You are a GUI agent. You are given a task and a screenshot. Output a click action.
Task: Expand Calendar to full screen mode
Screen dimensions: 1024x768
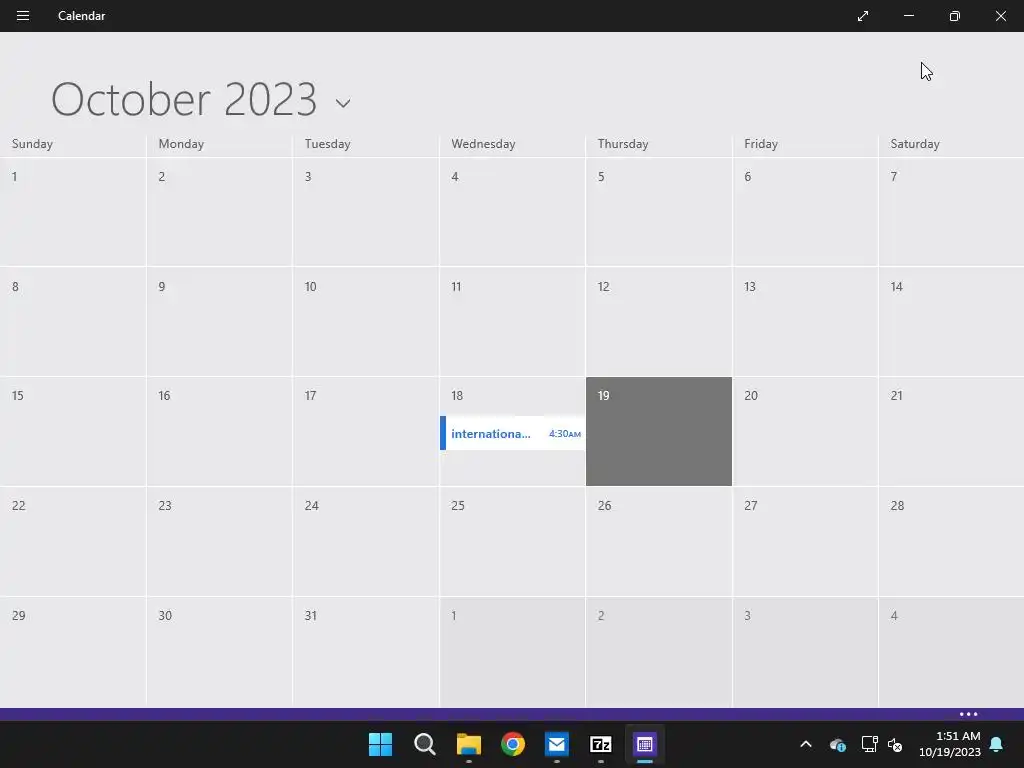coord(863,16)
